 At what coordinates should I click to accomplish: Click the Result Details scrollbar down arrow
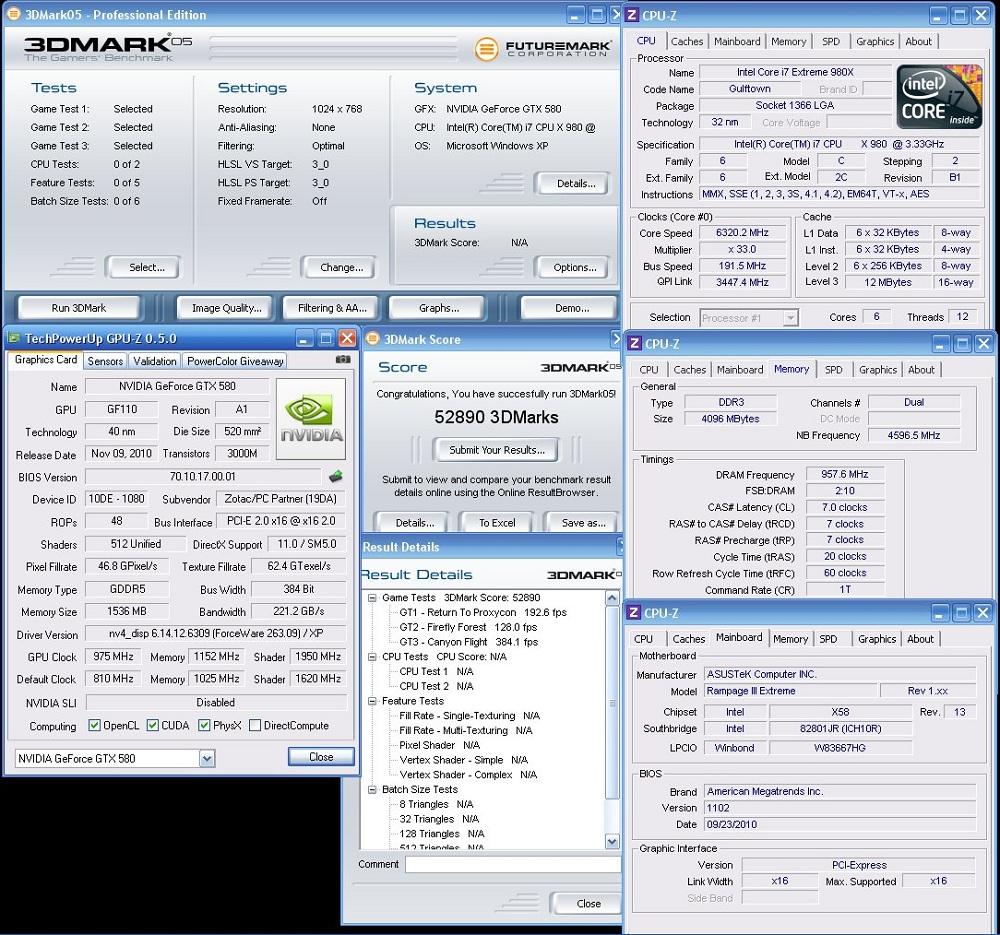click(612, 841)
